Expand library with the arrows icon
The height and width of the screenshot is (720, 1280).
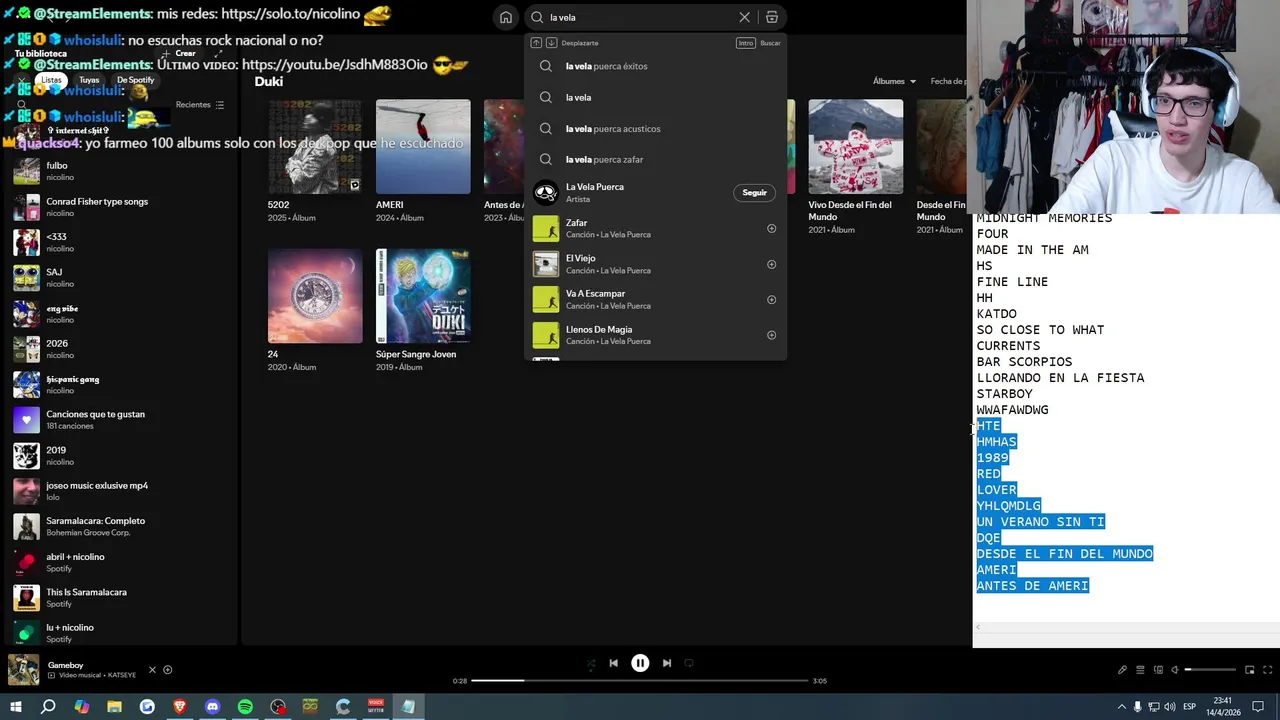pyautogui.click(x=218, y=53)
